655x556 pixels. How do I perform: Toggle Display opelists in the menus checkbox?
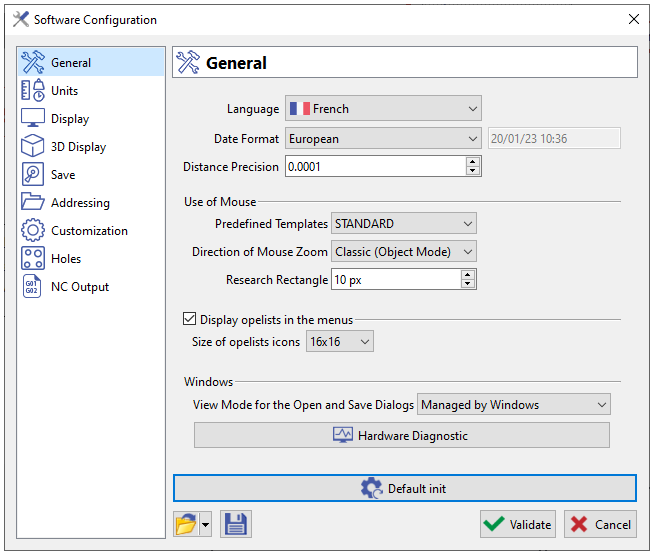point(189,320)
